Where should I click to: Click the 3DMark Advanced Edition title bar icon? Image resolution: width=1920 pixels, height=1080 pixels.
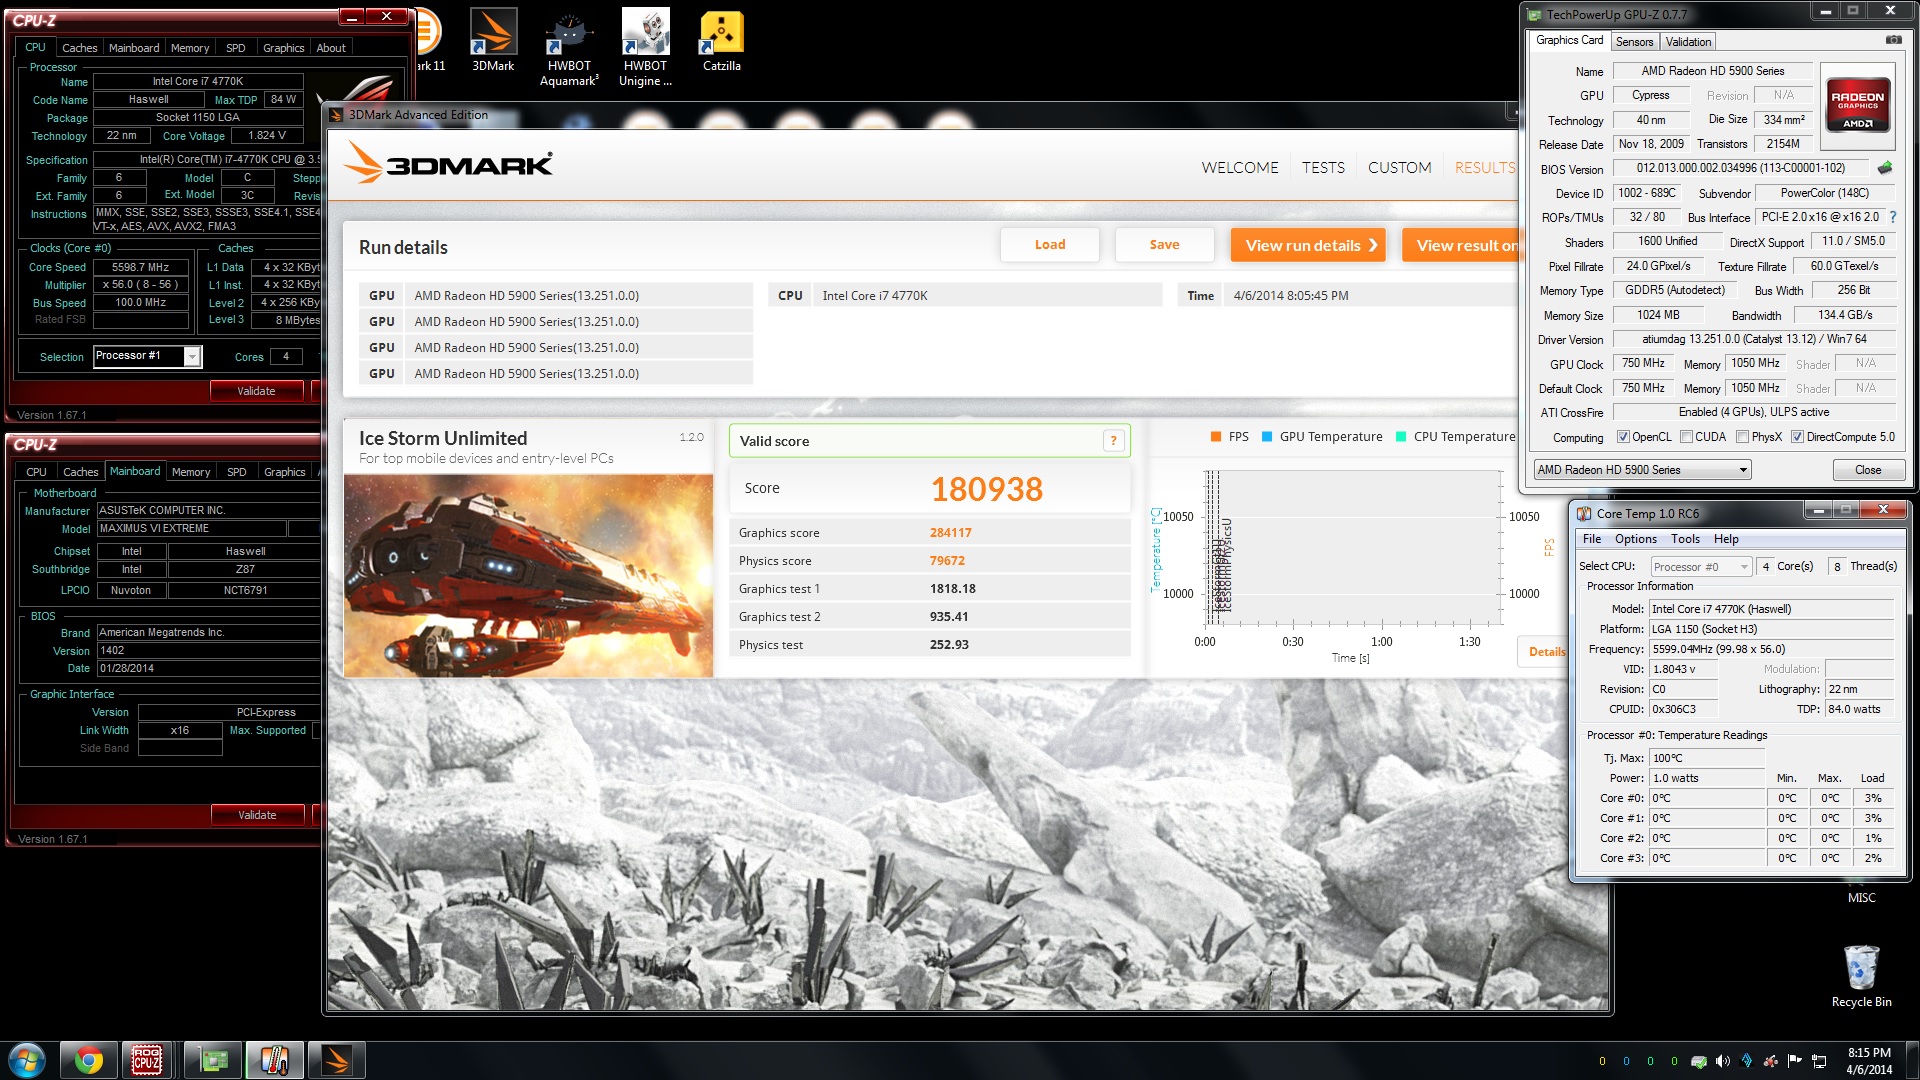(x=336, y=115)
